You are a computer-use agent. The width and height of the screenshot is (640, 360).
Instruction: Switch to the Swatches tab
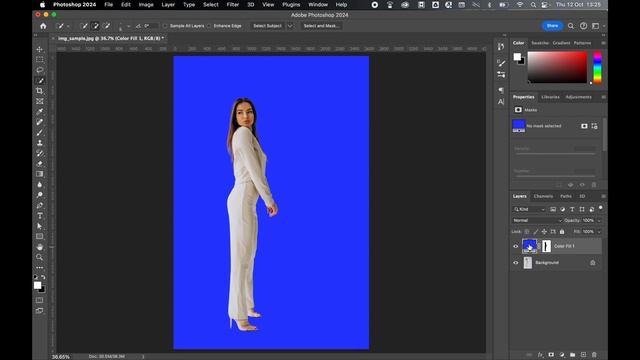(540, 43)
